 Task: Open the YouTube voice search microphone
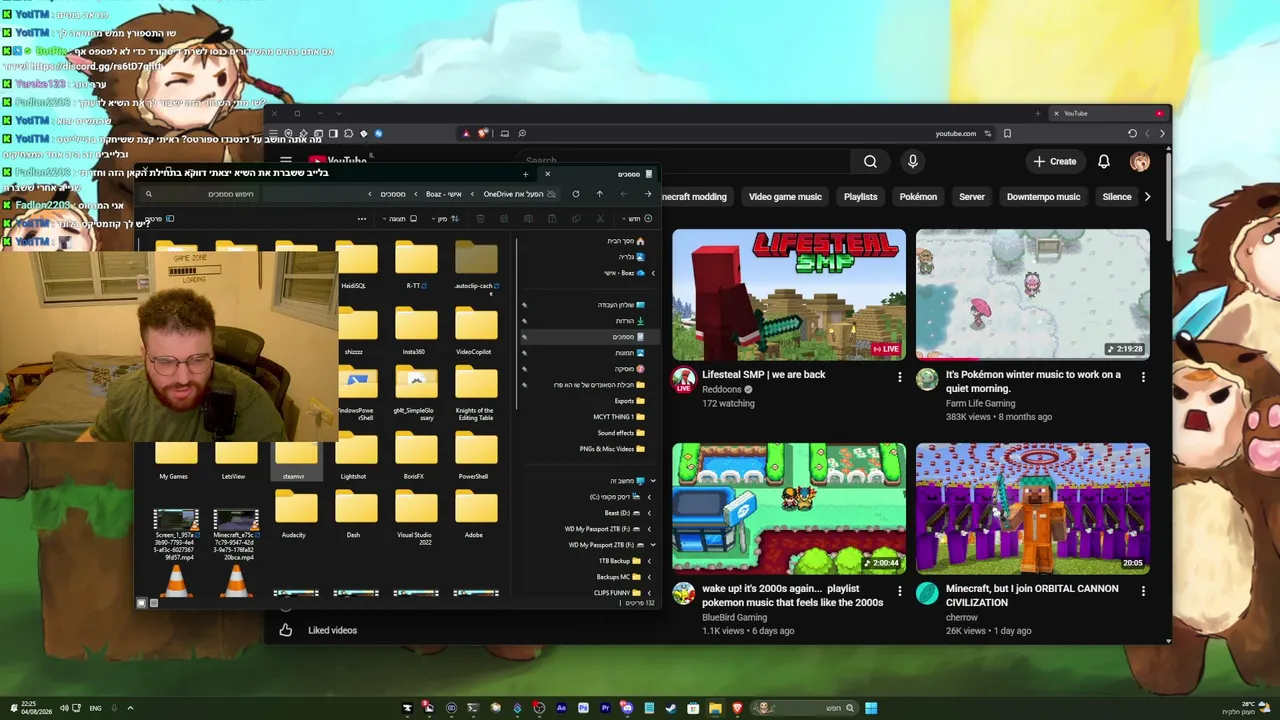coord(912,161)
